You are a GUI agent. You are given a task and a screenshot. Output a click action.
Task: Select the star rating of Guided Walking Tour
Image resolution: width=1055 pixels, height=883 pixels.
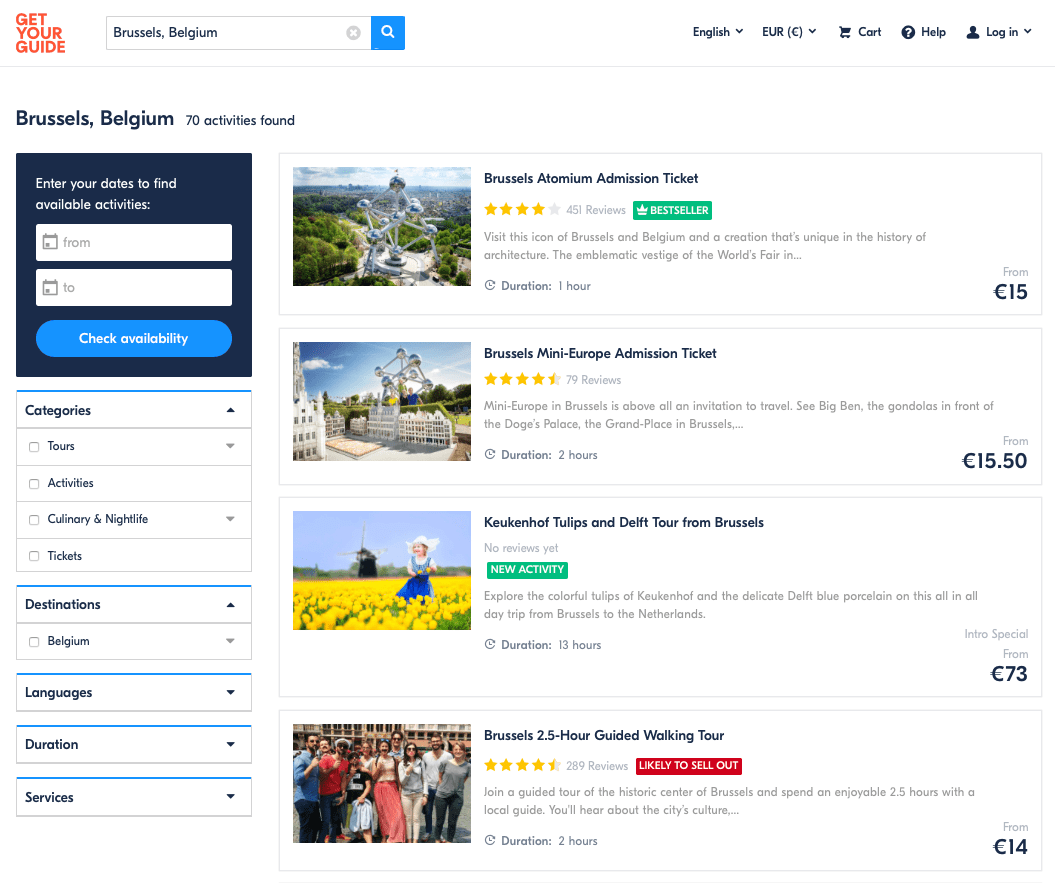pyautogui.click(x=522, y=765)
